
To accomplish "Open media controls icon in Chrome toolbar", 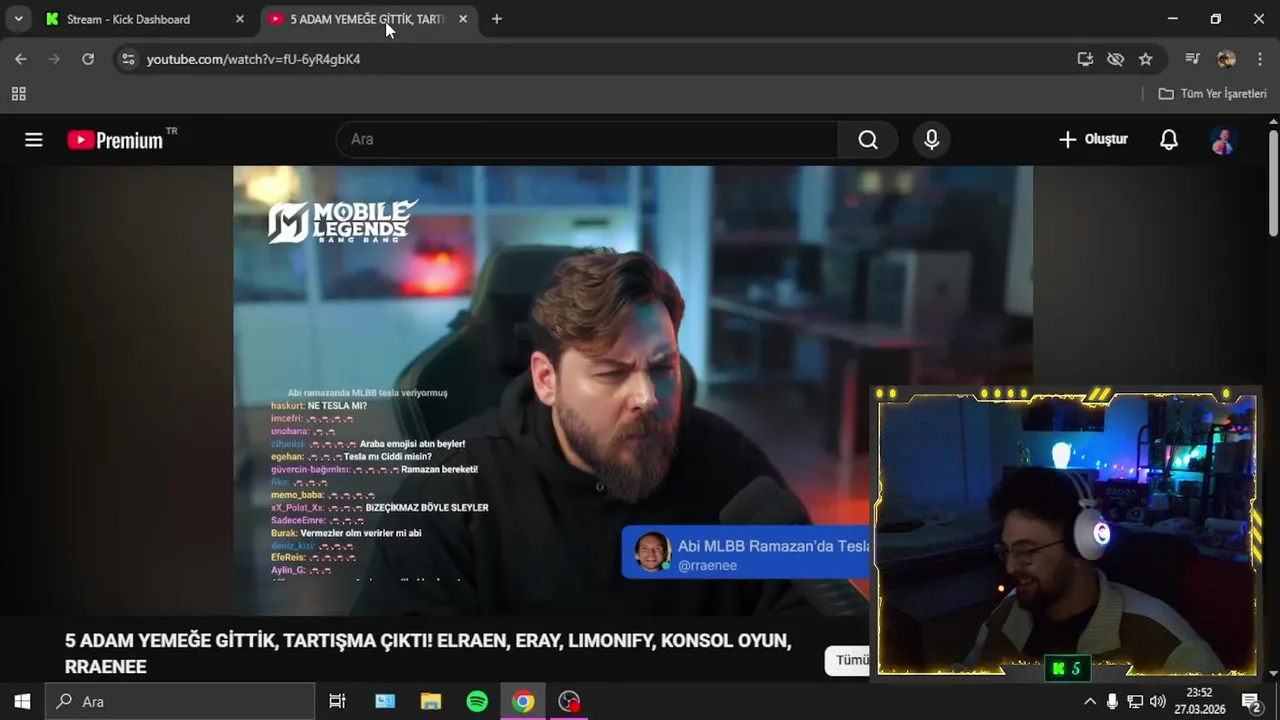I will (x=1192, y=59).
